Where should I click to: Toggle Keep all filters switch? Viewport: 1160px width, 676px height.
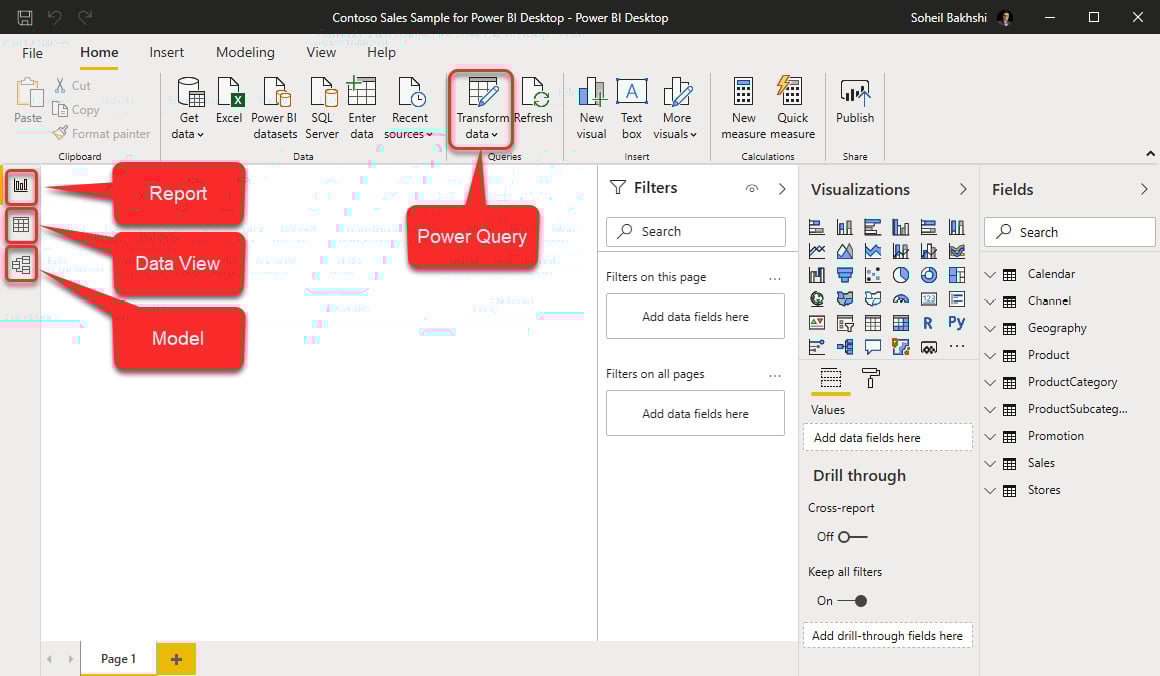[852, 601]
